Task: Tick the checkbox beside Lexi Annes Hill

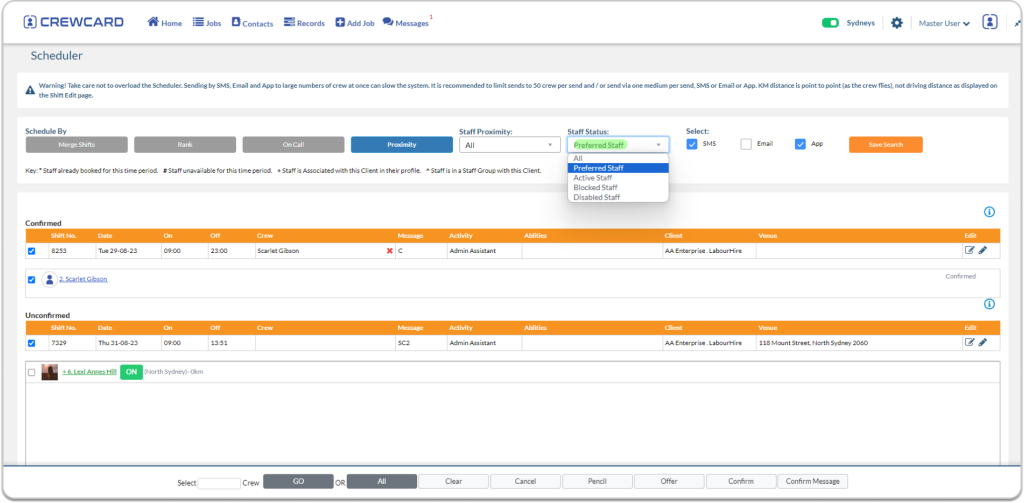Action: (x=31, y=372)
